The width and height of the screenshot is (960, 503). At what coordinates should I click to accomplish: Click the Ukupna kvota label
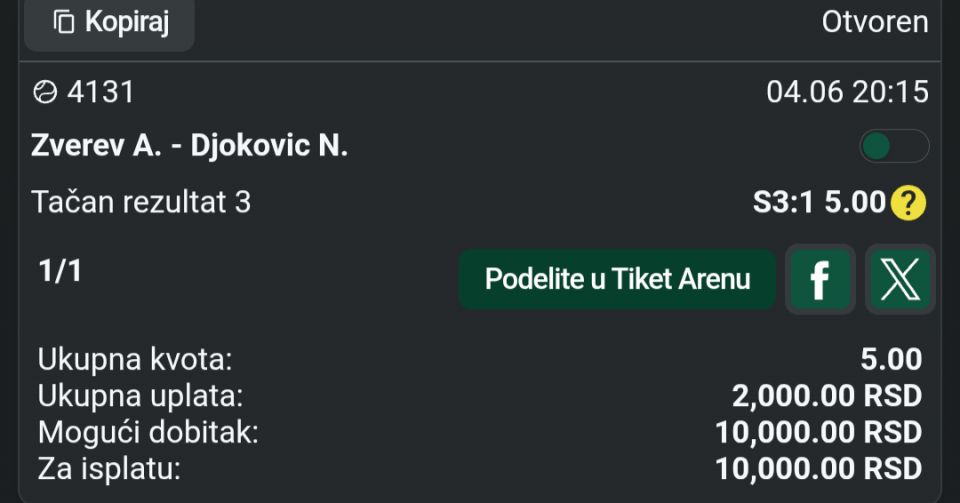(x=135, y=360)
